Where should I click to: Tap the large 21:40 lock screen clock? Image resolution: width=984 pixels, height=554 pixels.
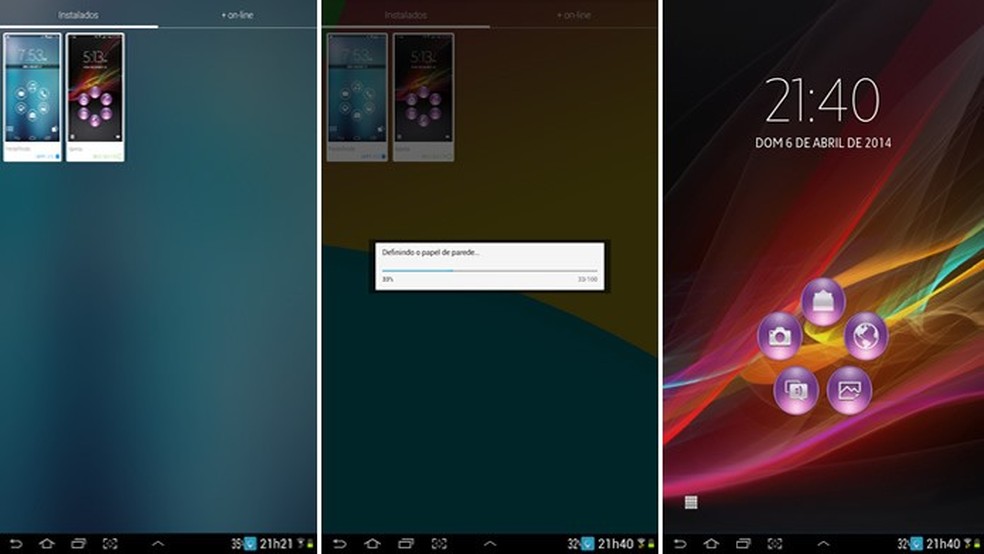(x=823, y=100)
